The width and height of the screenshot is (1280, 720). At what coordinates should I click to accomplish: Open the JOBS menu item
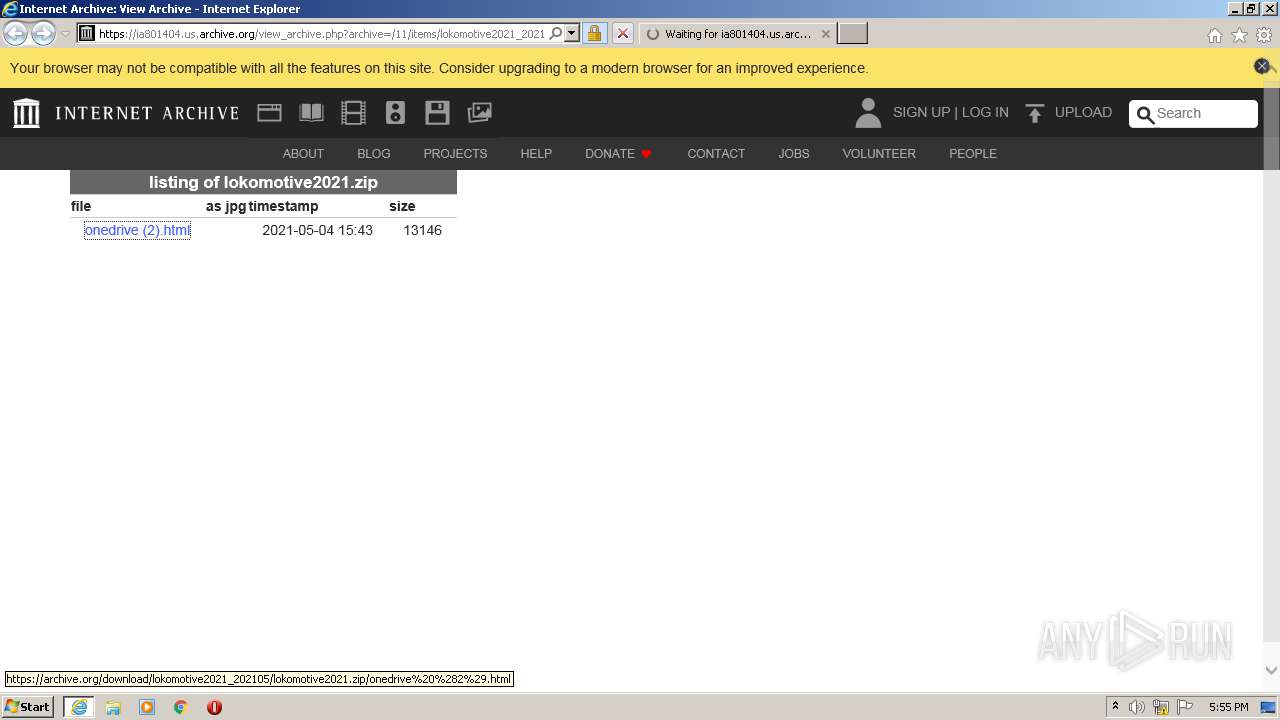(794, 153)
